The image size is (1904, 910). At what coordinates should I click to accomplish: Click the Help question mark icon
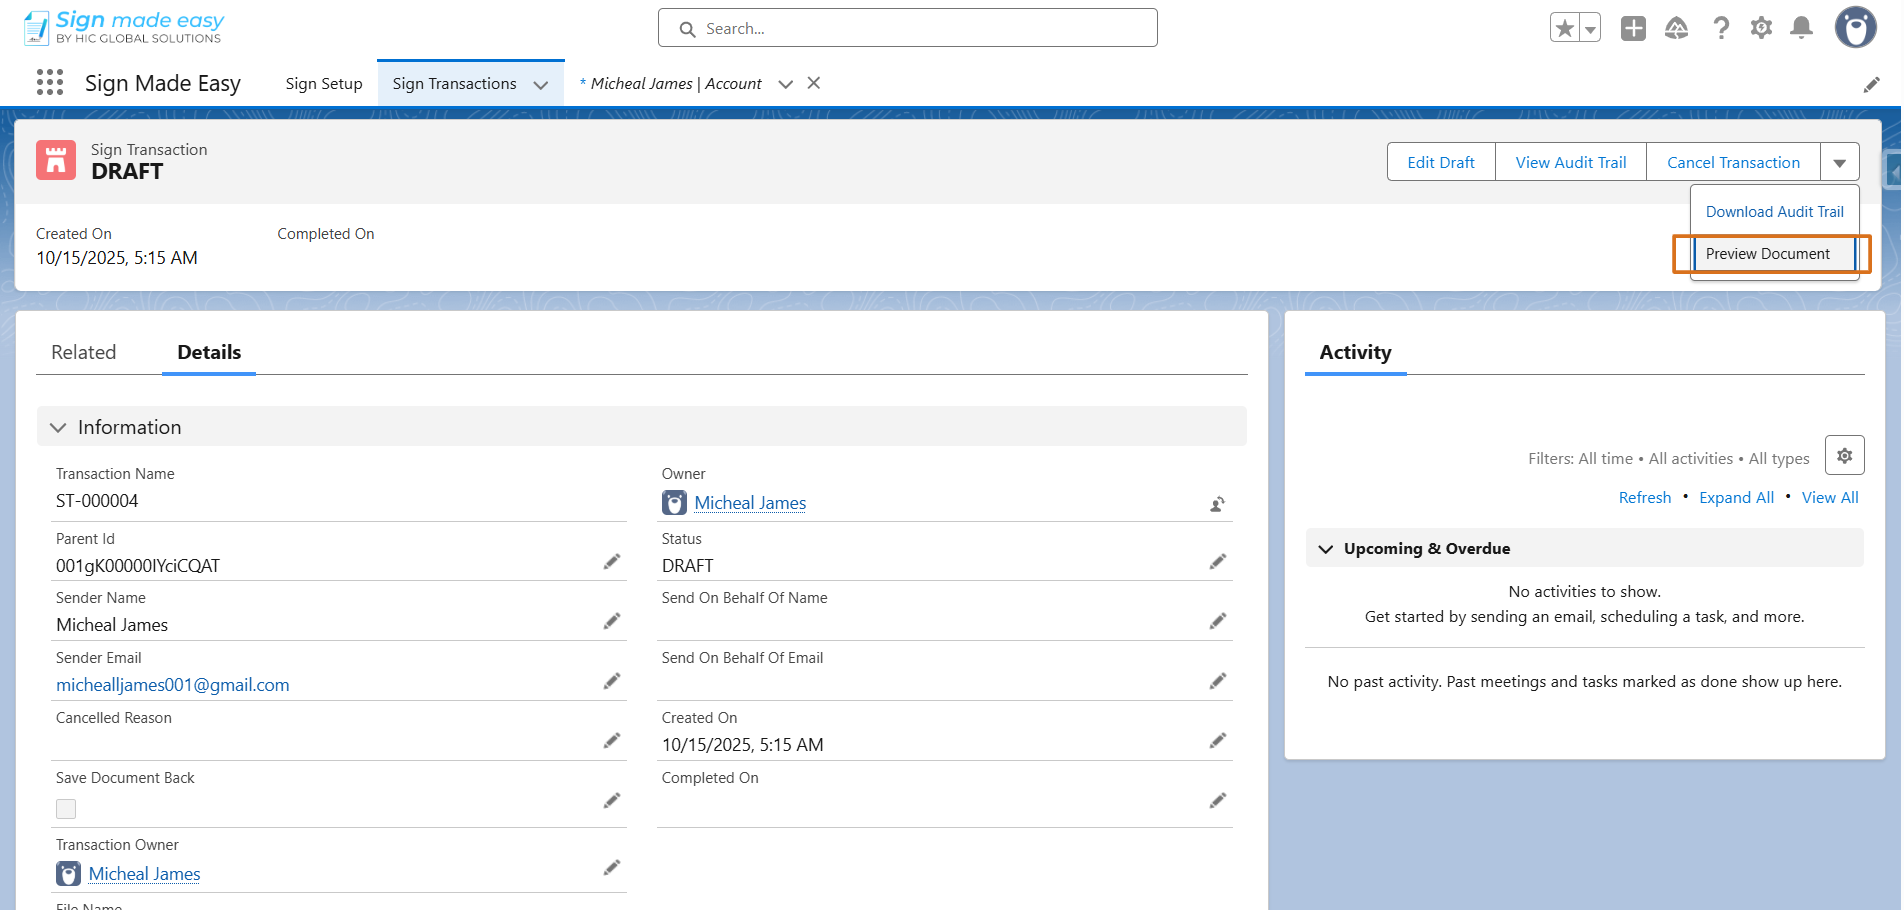point(1720,28)
